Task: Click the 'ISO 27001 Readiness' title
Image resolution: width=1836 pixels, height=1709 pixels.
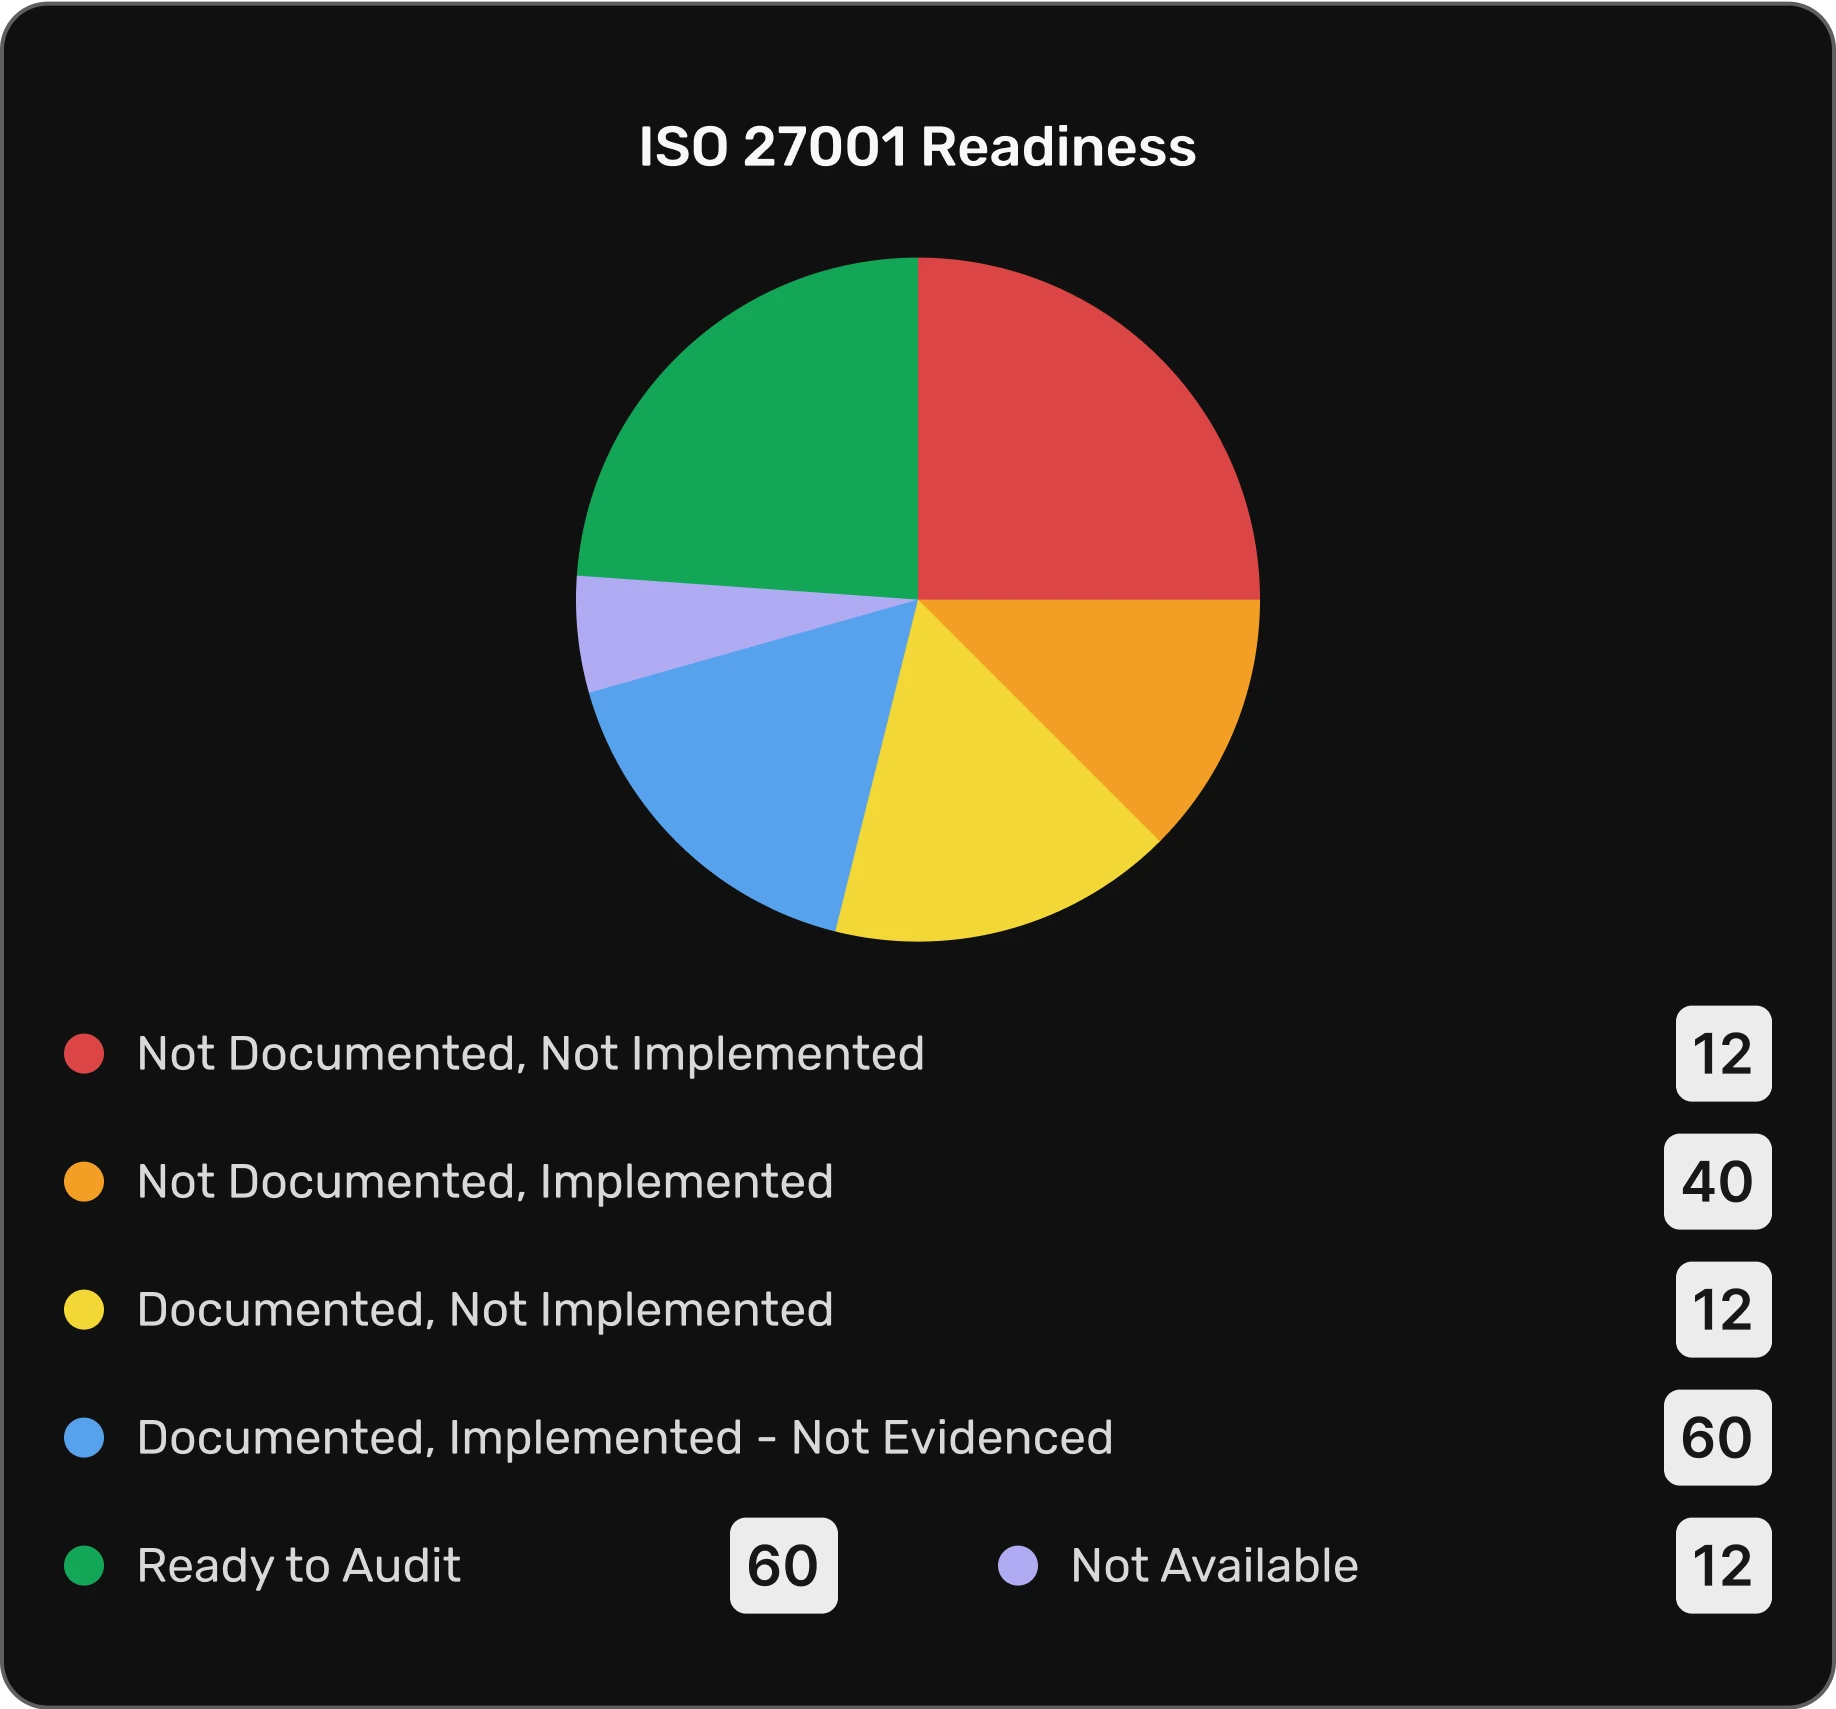Action: pyautogui.click(x=917, y=147)
